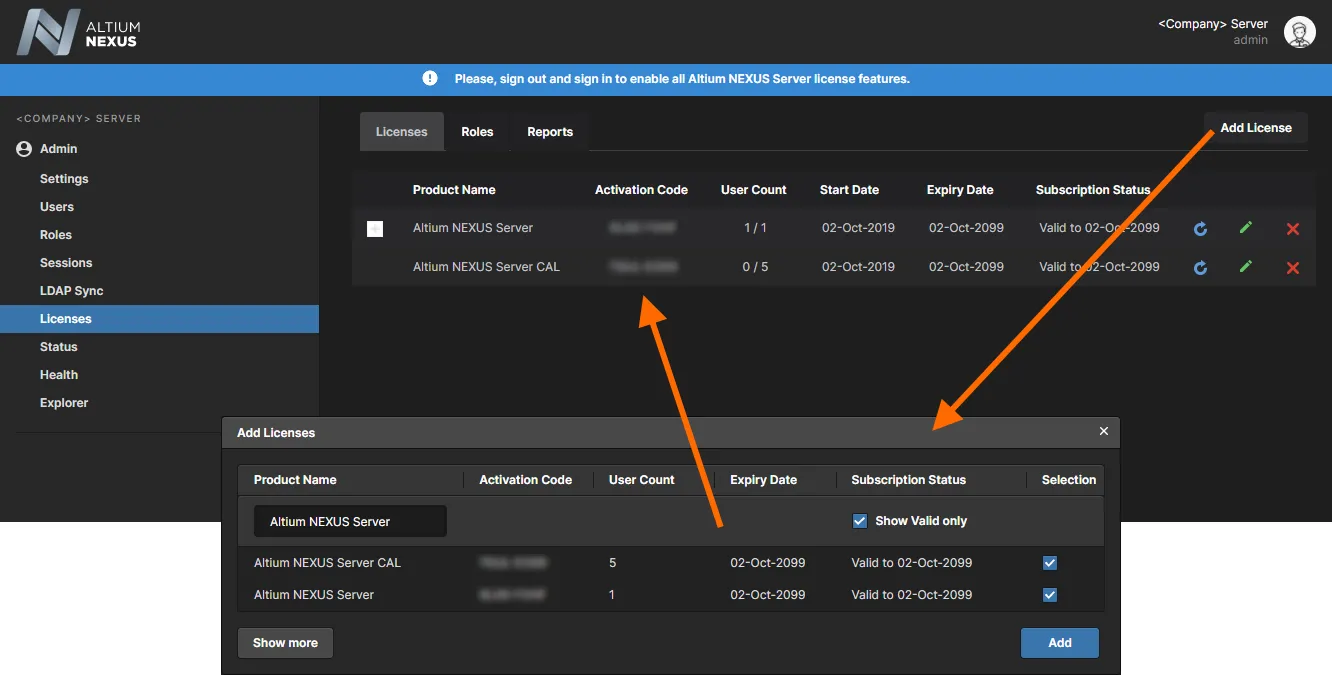Viewport: 1332px width, 675px height.
Task: Click the "1 / 1" user count cell
Action: [755, 228]
